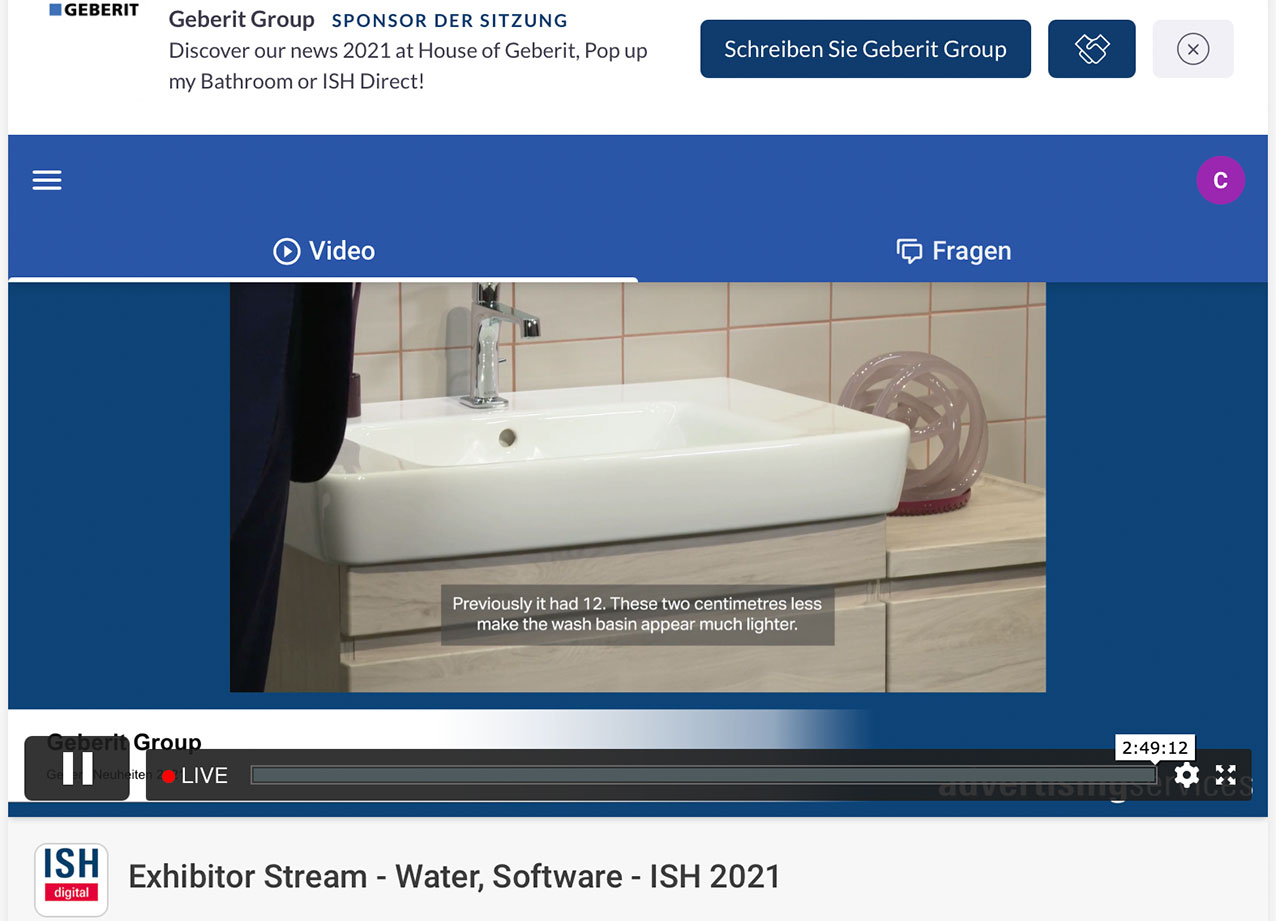
Task: Dismiss the Geberit sponsor banner
Action: tap(1192, 49)
